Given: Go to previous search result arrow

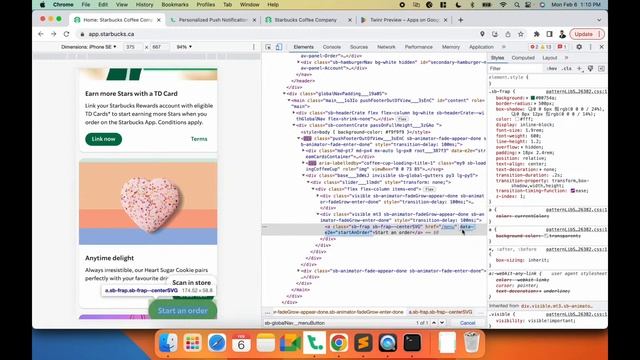Looking at the screenshot, I should (434, 323).
